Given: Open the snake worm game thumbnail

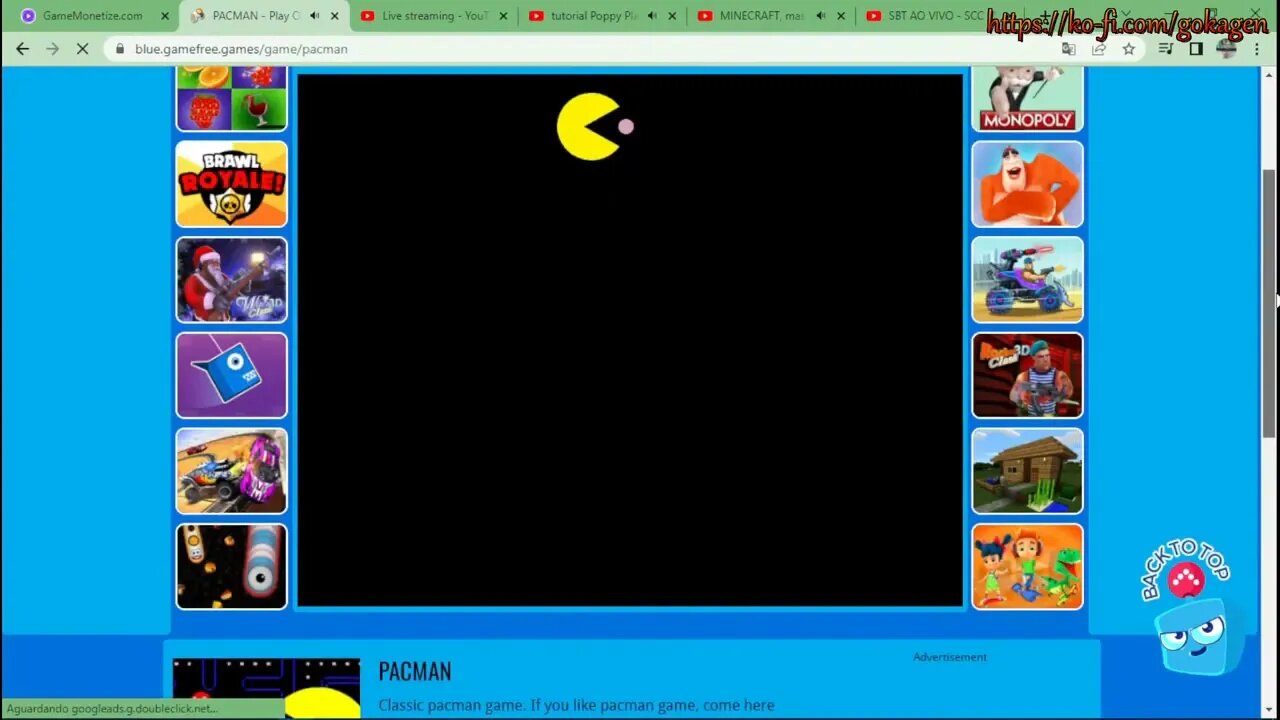Looking at the screenshot, I should (x=231, y=567).
